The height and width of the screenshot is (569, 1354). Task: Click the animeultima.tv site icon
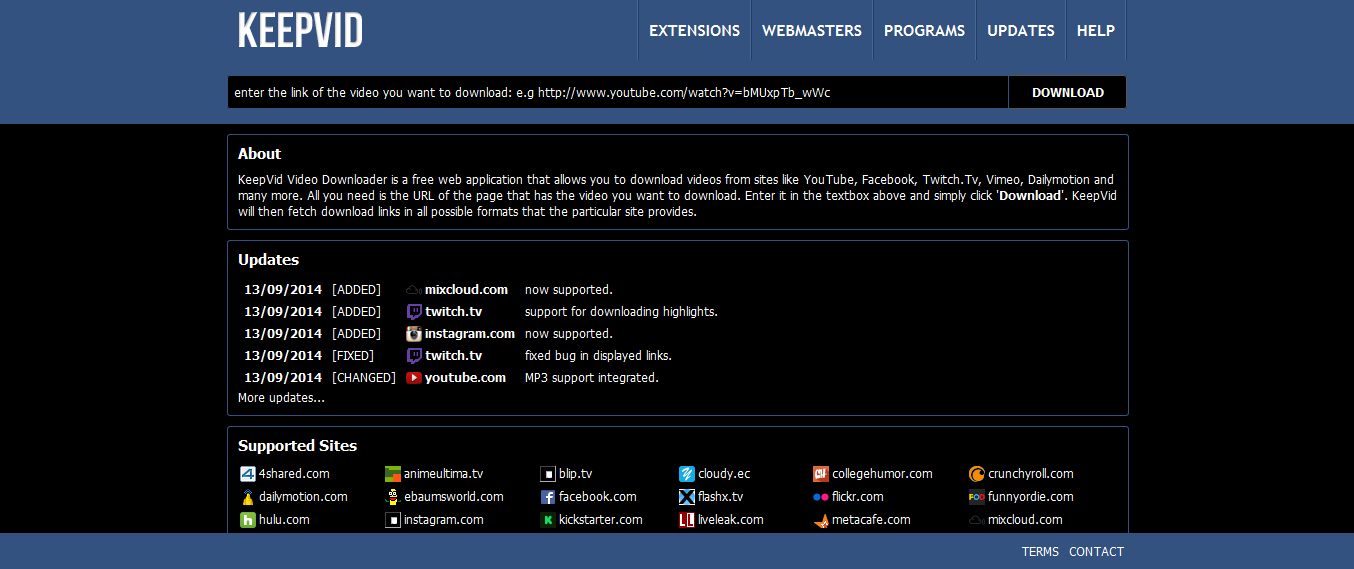point(393,474)
